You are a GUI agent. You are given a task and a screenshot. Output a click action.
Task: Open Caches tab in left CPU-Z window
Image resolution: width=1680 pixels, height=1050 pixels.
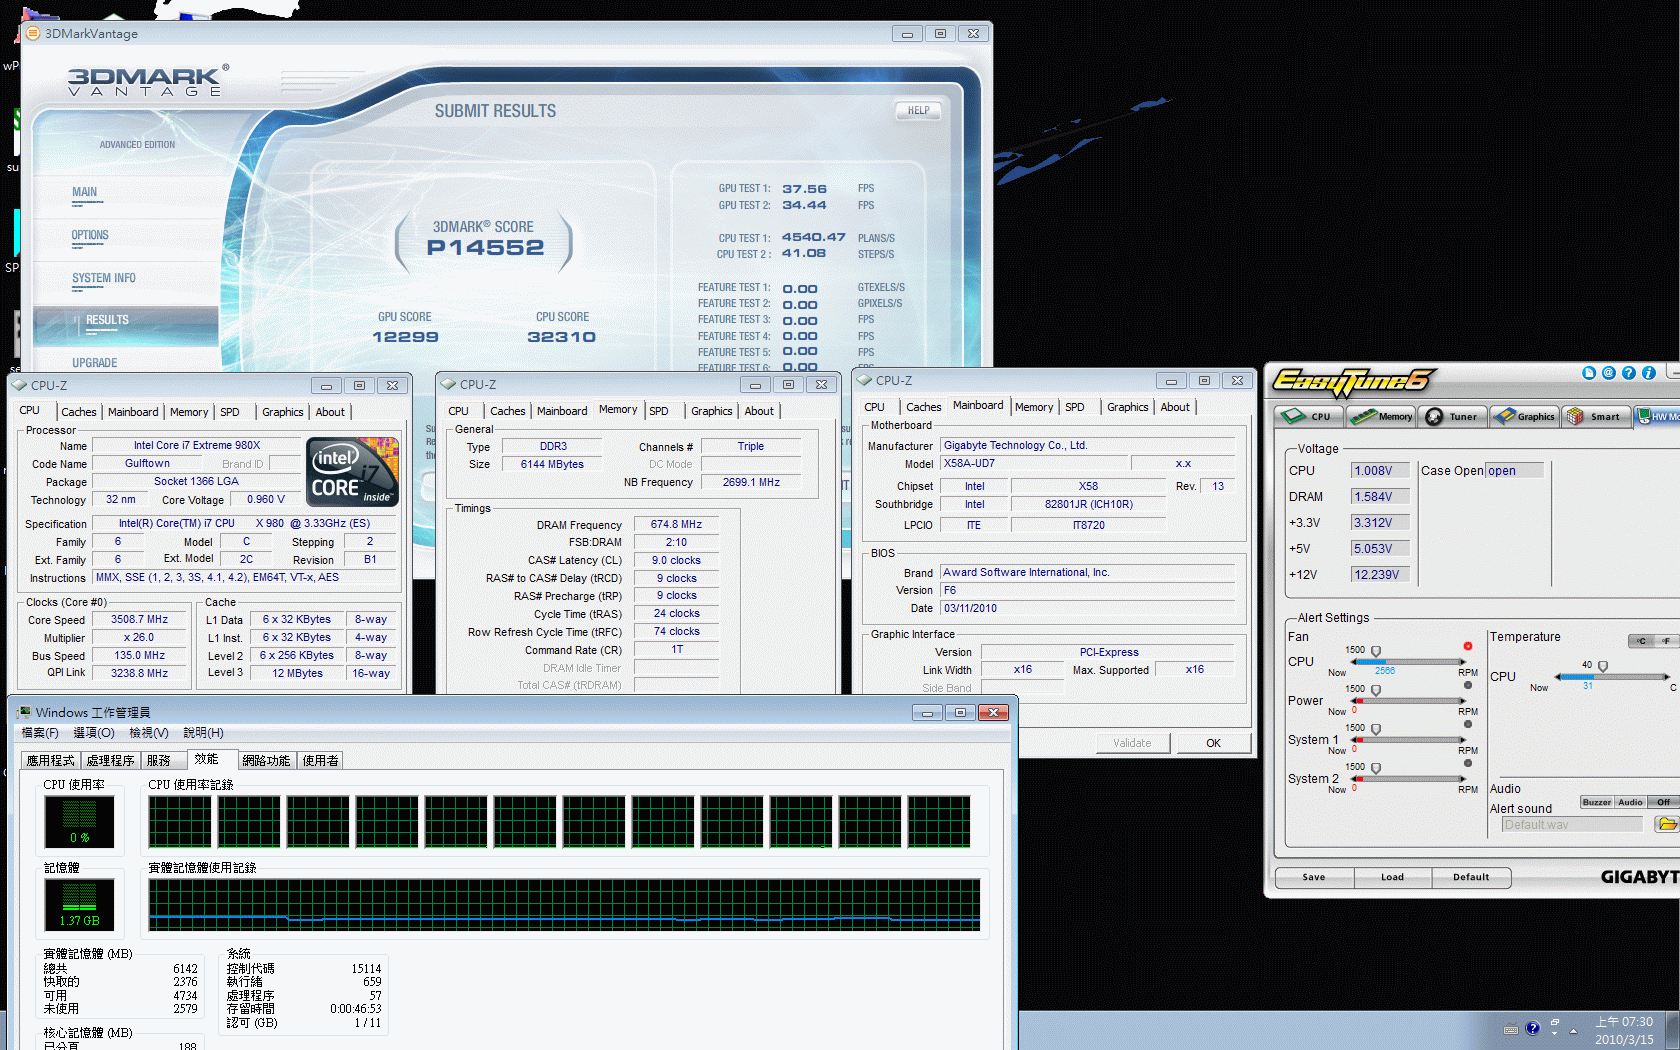79,412
